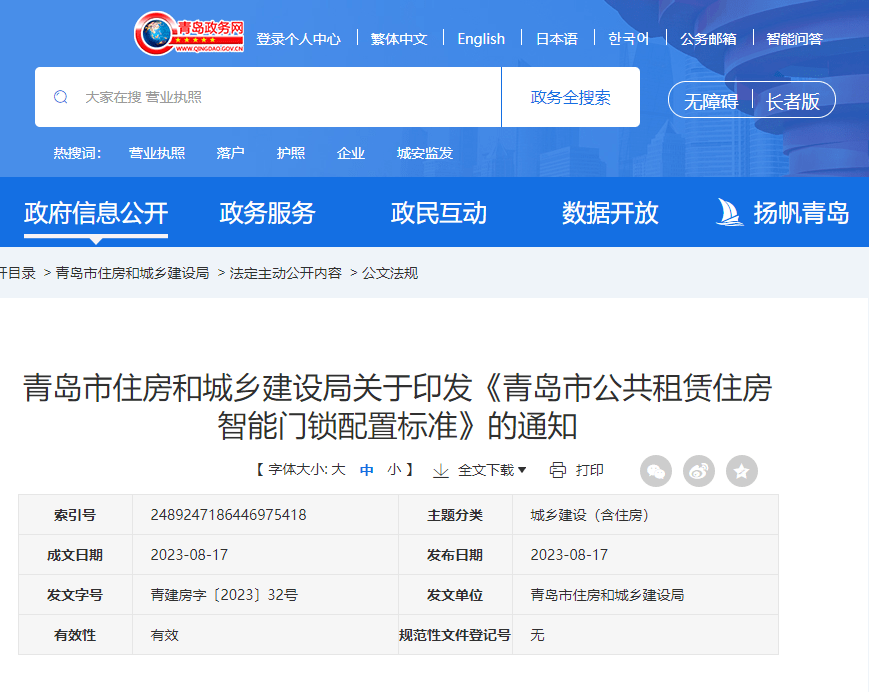Click the 索引号 label cell
The width and height of the screenshot is (869, 692).
tap(75, 515)
